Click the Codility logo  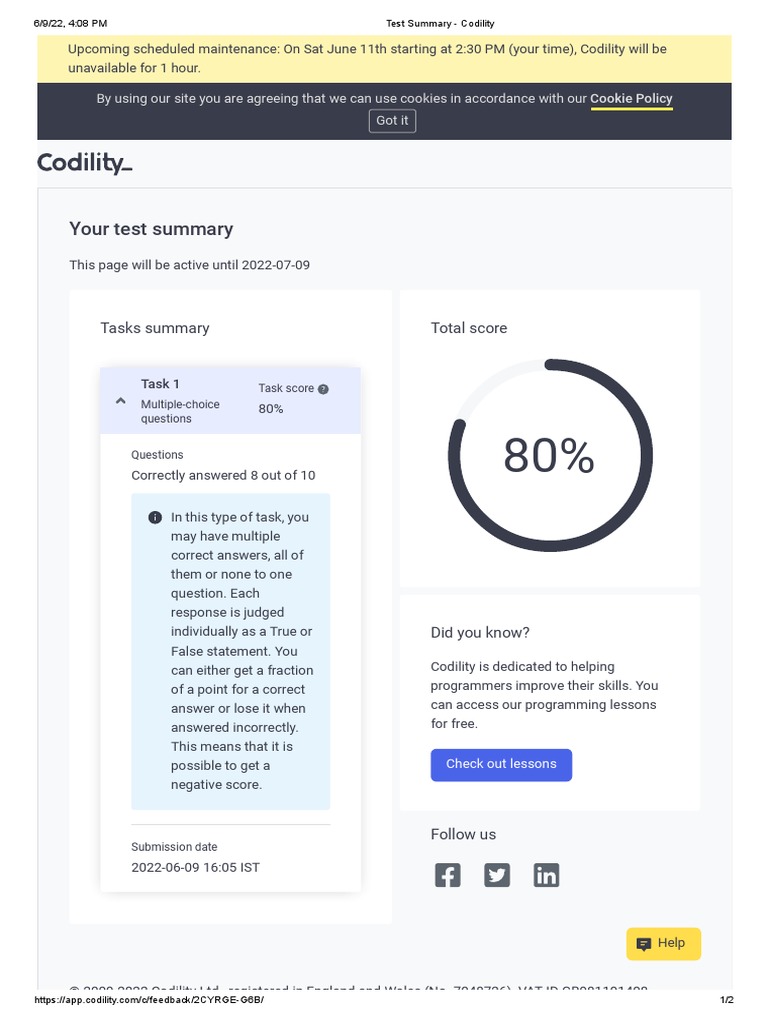[85, 163]
